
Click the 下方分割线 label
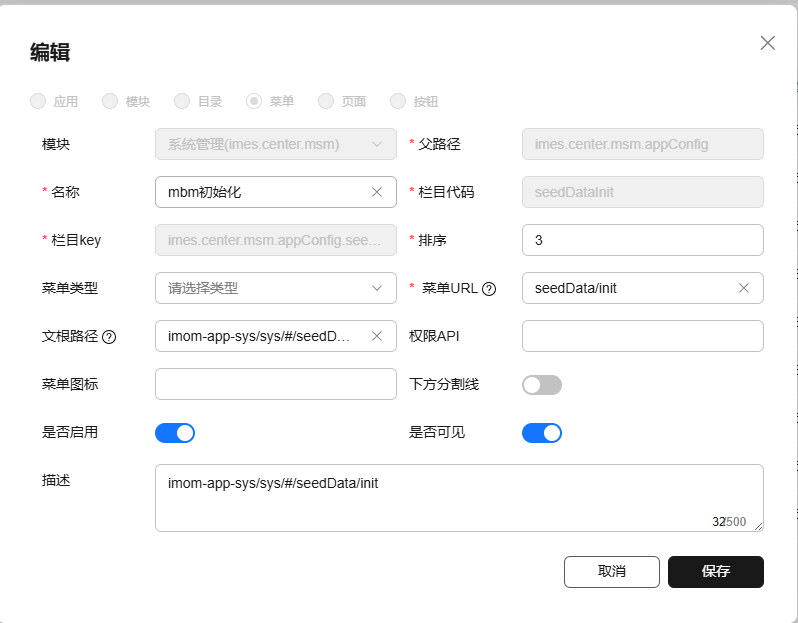point(444,384)
